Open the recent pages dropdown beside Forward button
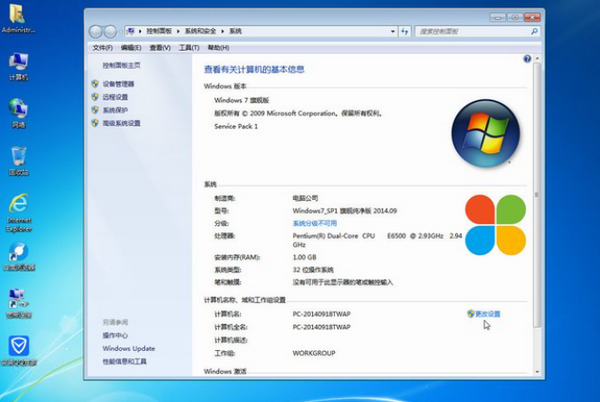 click(120, 32)
